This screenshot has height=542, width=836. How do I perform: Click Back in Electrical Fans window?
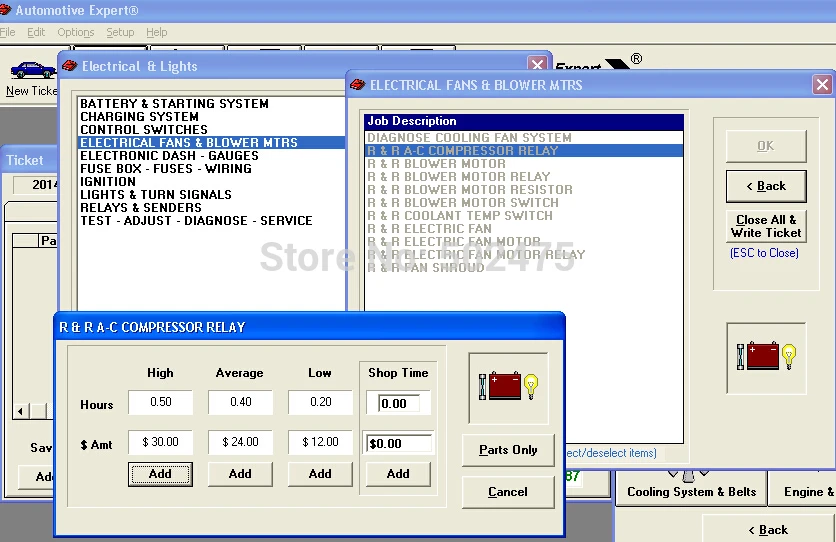(766, 186)
